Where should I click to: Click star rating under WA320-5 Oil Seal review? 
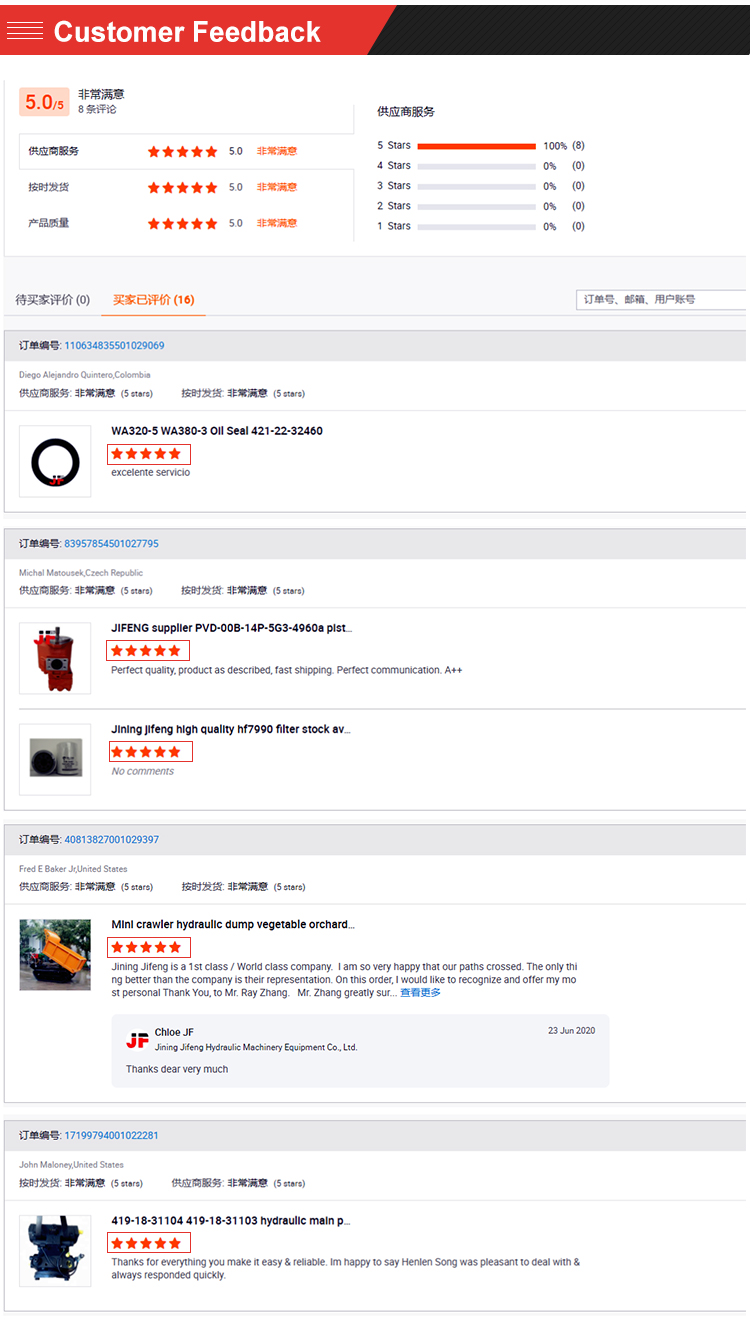[147, 454]
